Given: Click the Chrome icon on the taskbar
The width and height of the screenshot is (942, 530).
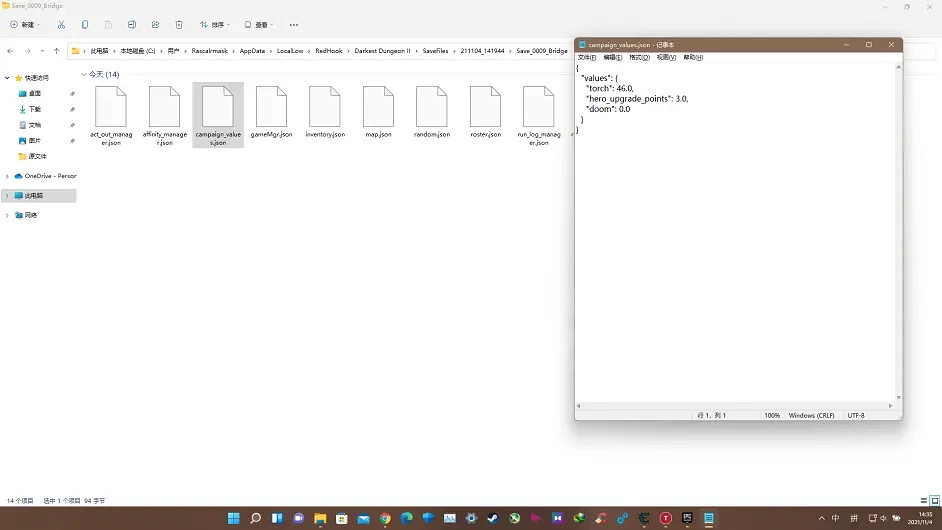Looking at the screenshot, I should pos(385,518).
